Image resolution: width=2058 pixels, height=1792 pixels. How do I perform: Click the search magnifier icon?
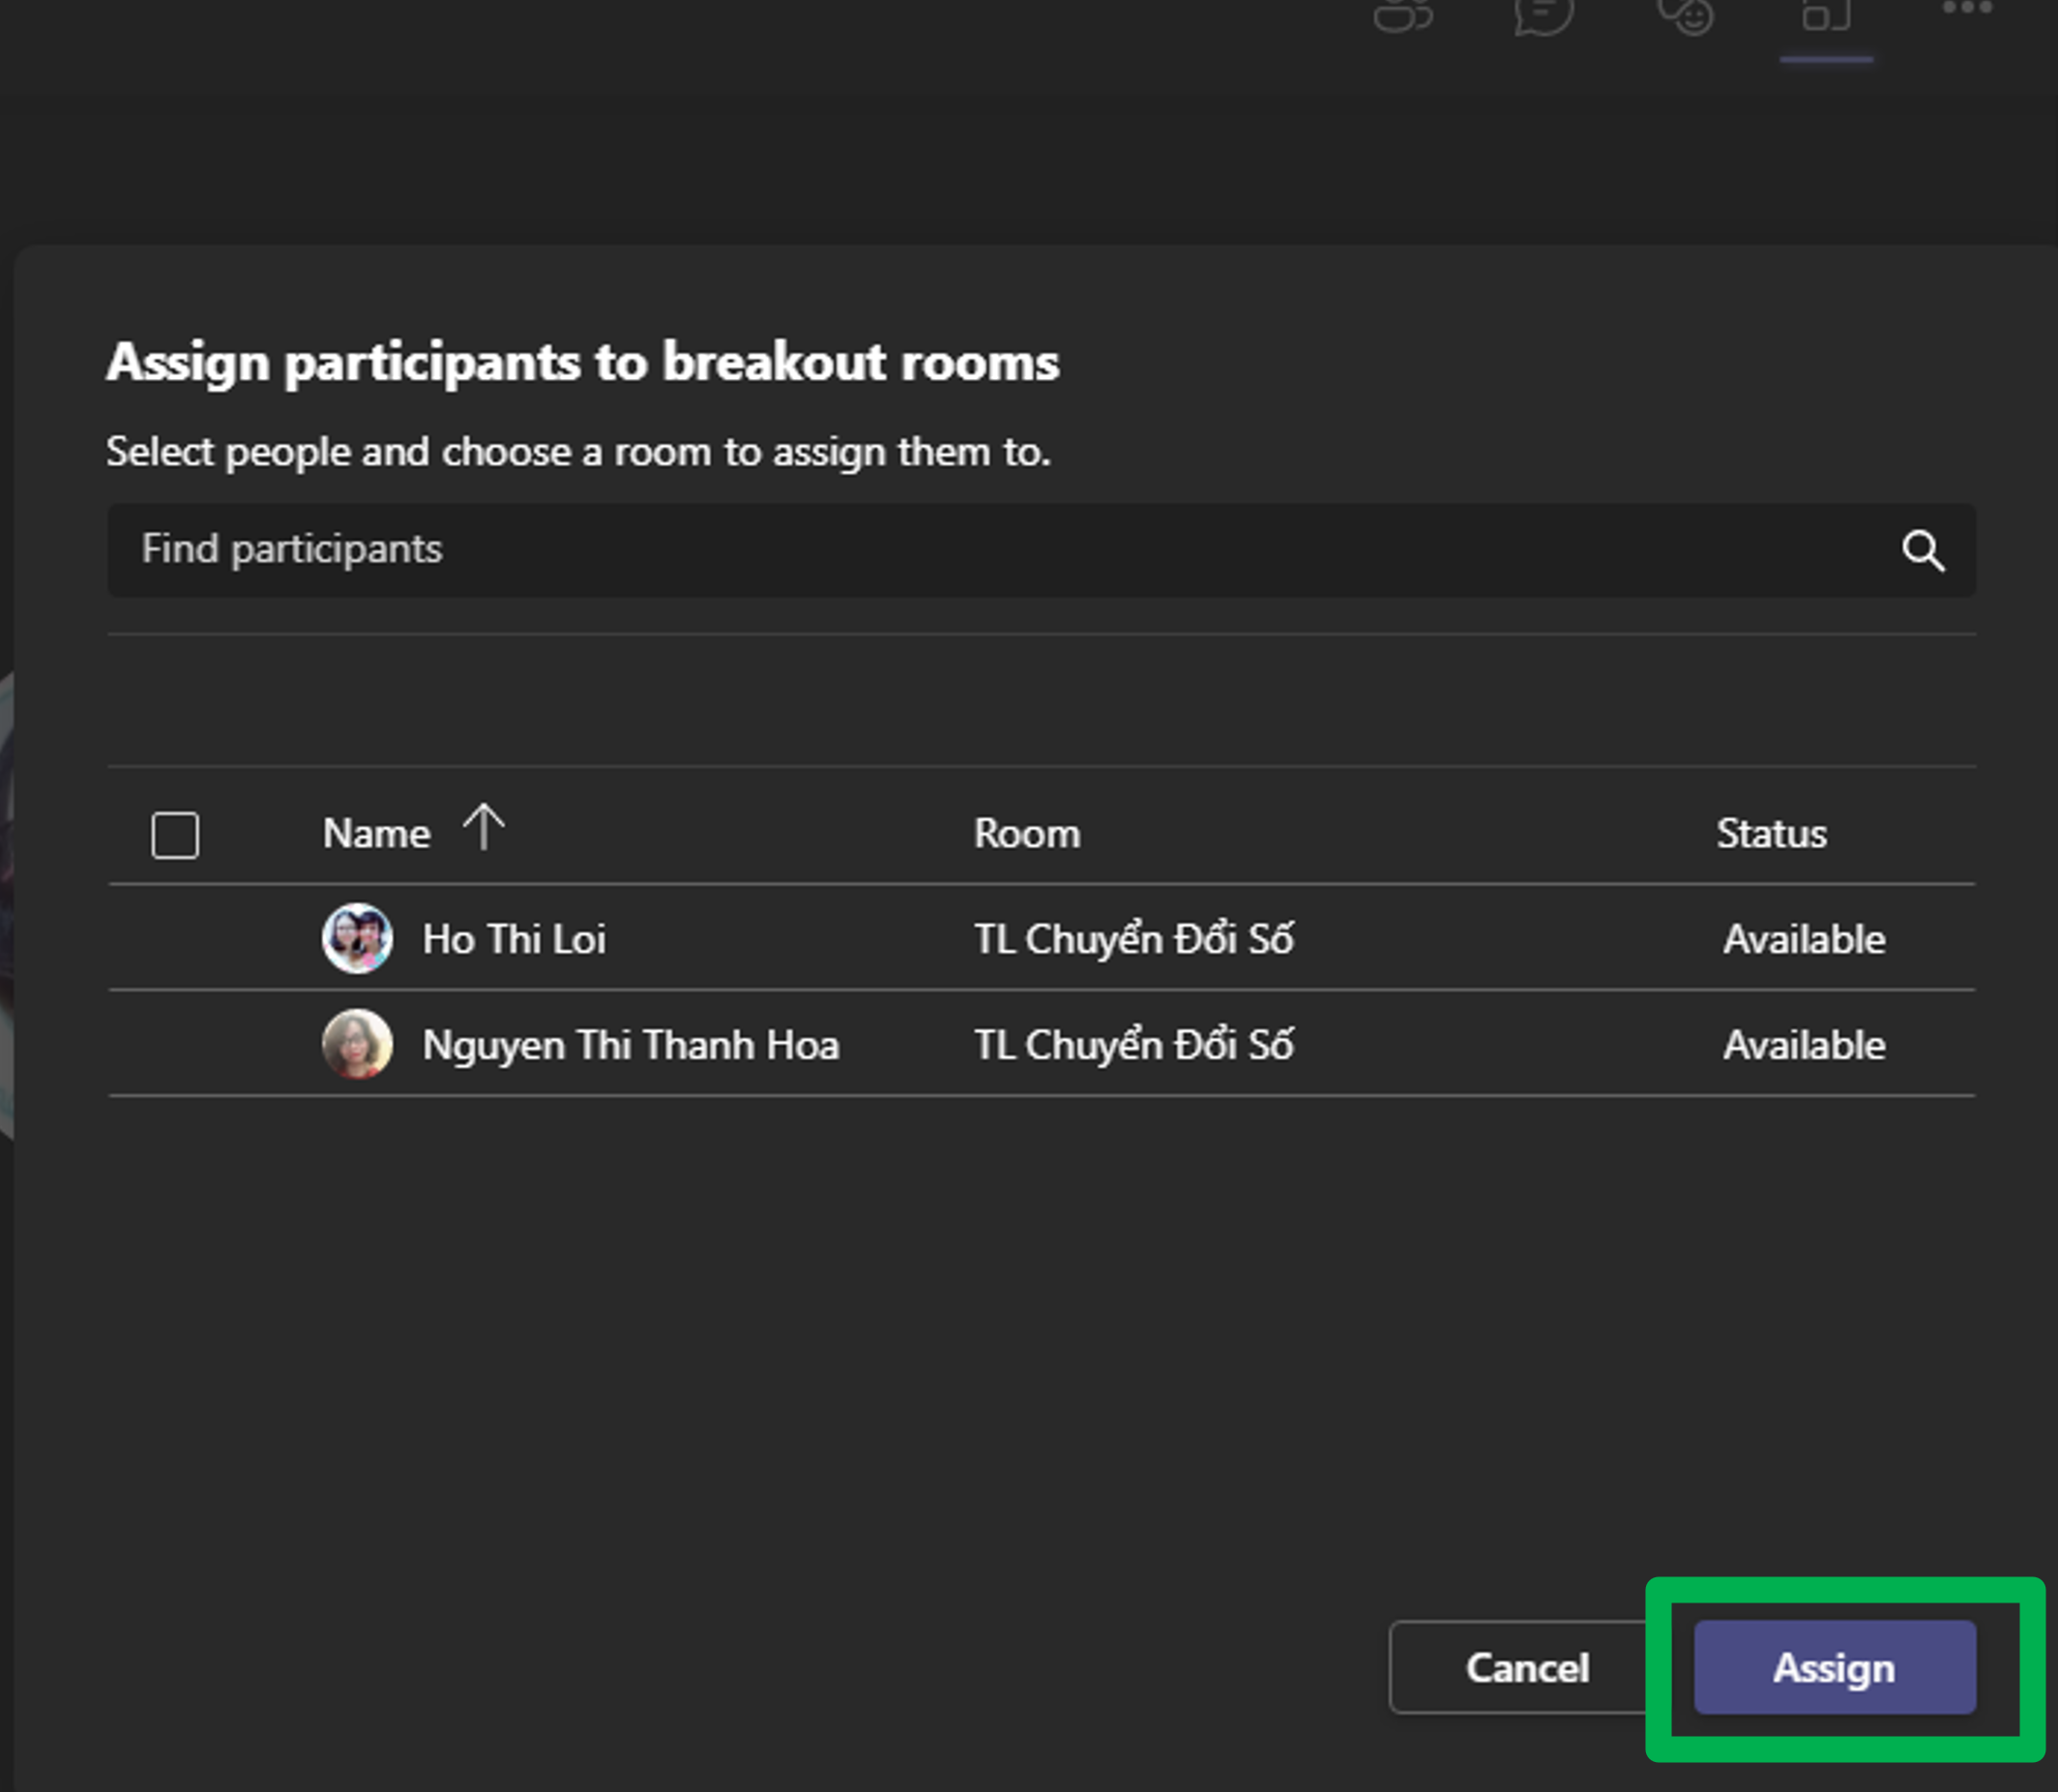[x=1922, y=551]
